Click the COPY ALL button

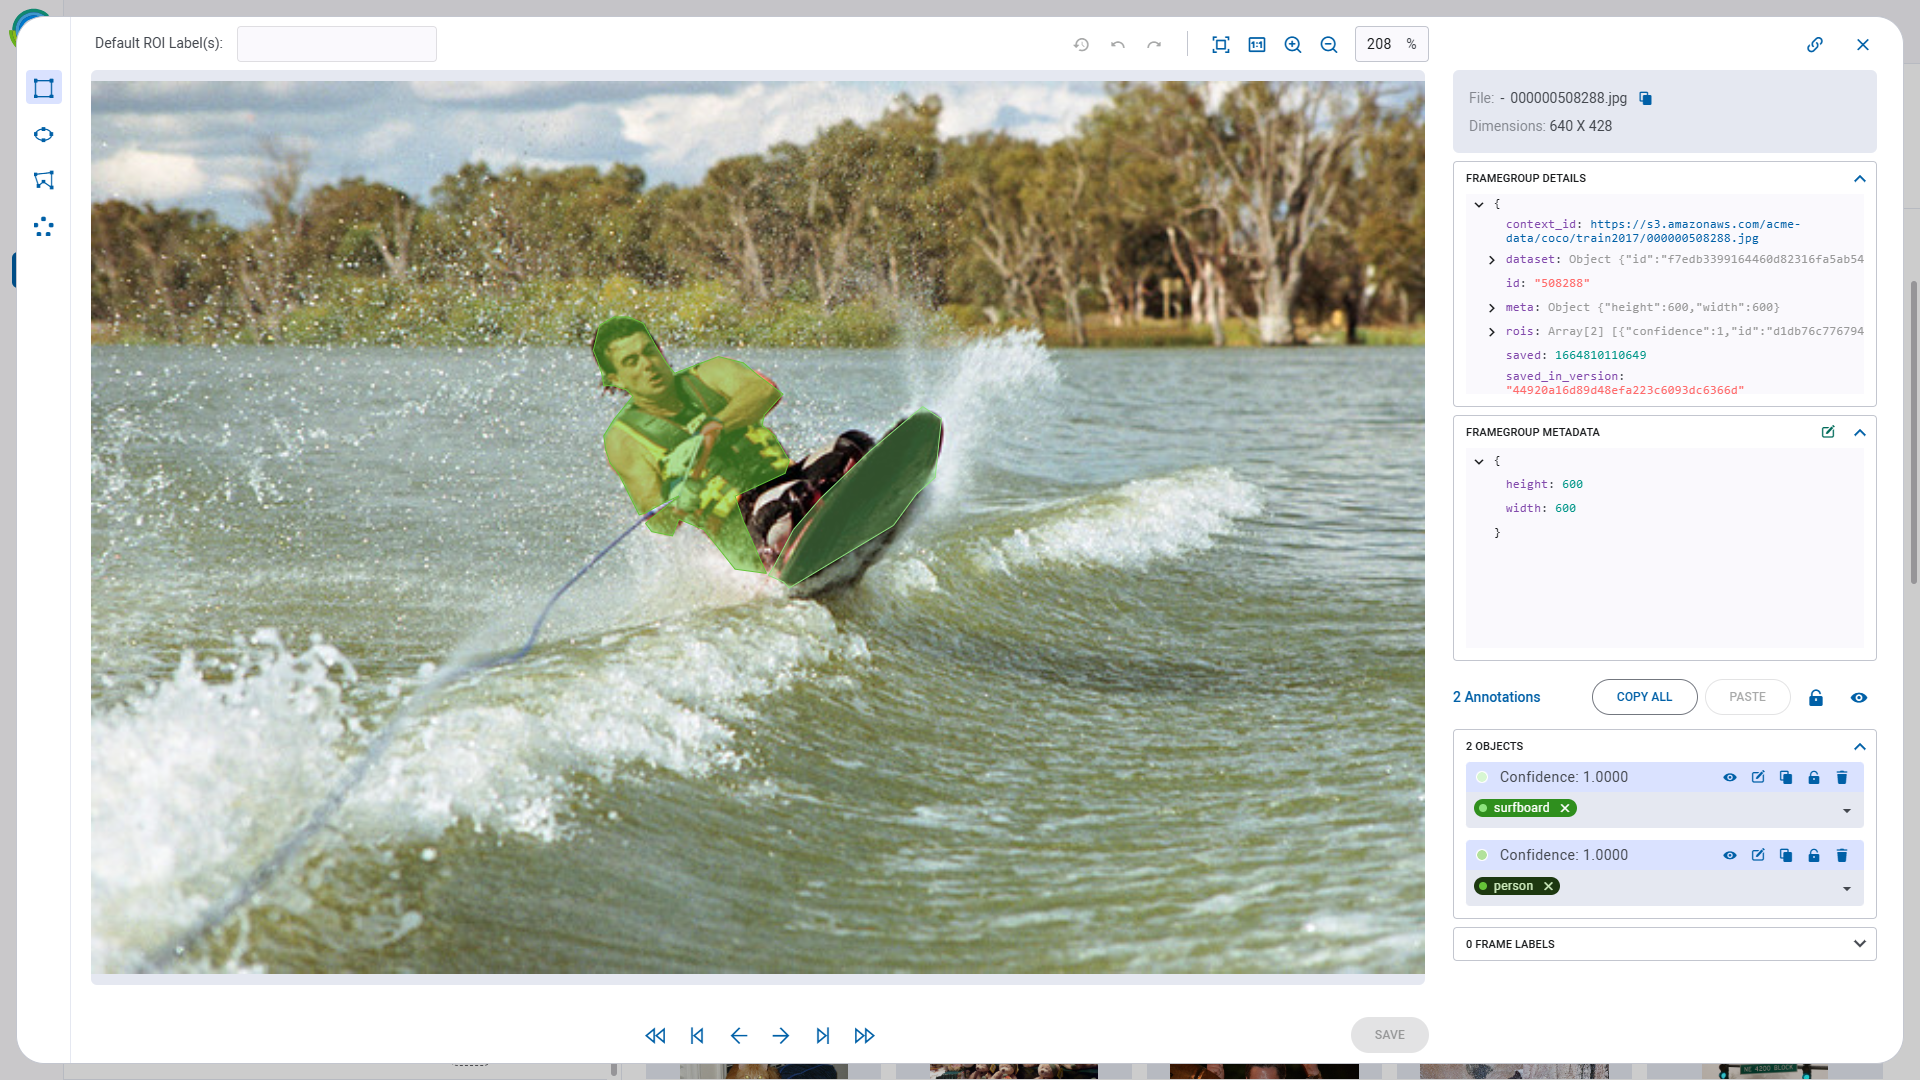[x=1644, y=697]
